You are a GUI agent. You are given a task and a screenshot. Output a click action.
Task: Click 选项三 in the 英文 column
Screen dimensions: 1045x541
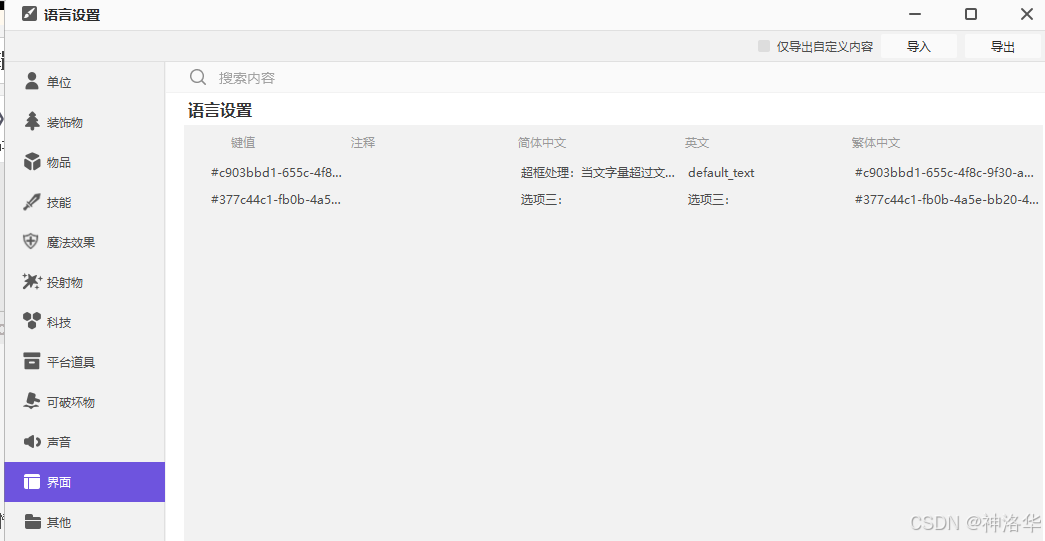[x=708, y=200]
